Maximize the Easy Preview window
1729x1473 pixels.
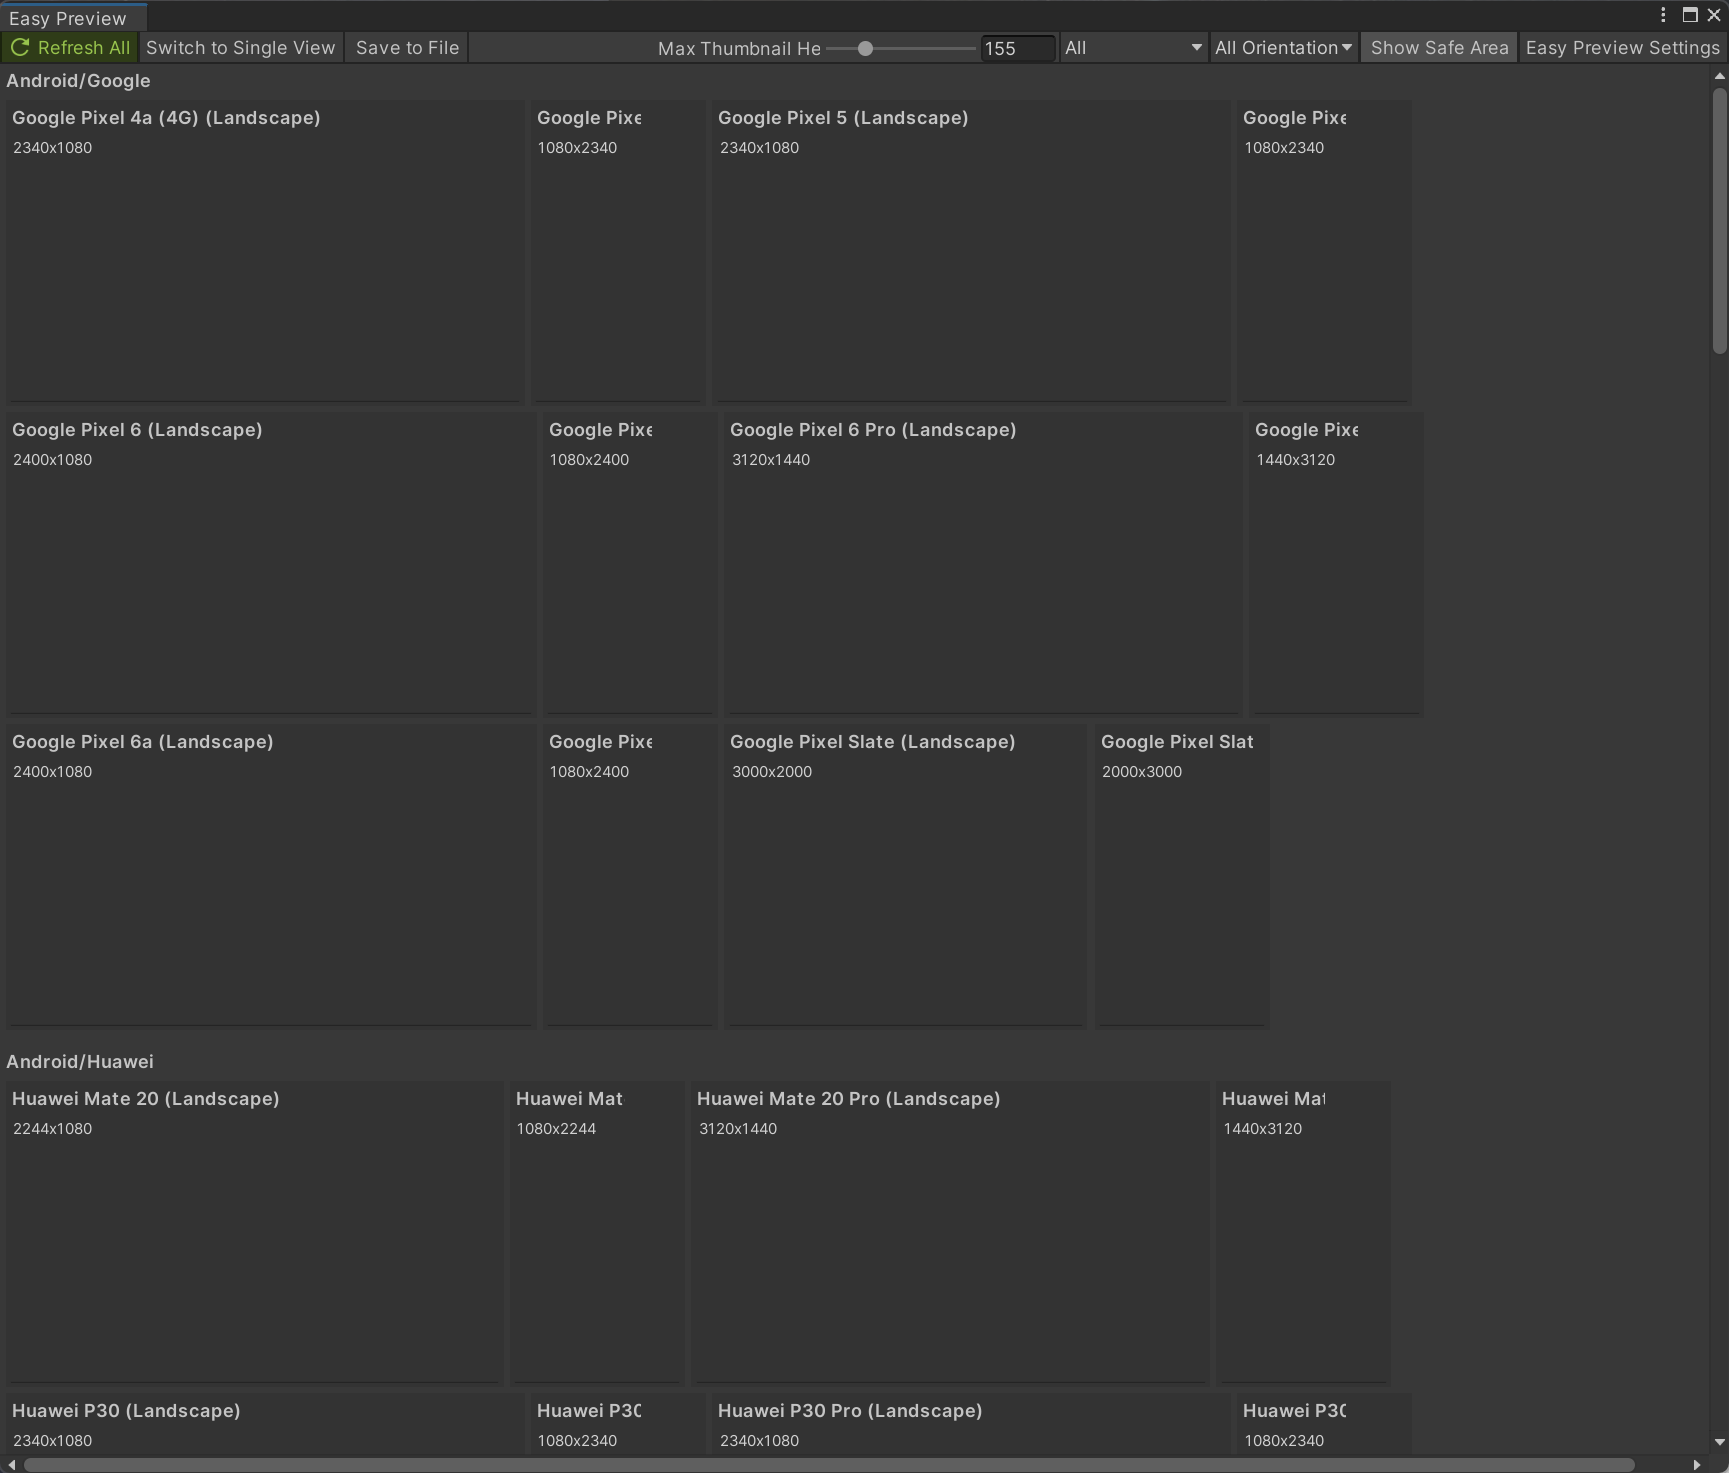coord(1689,15)
